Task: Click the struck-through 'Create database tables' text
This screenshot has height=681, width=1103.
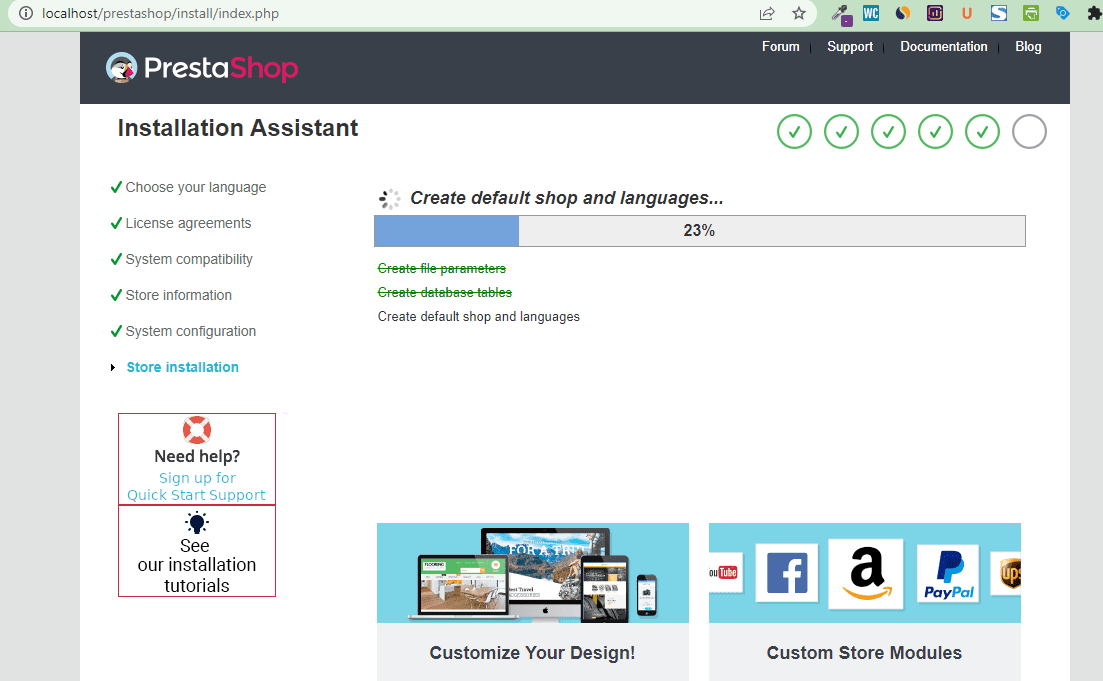Action: pyautogui.click(x=445, y=293)
